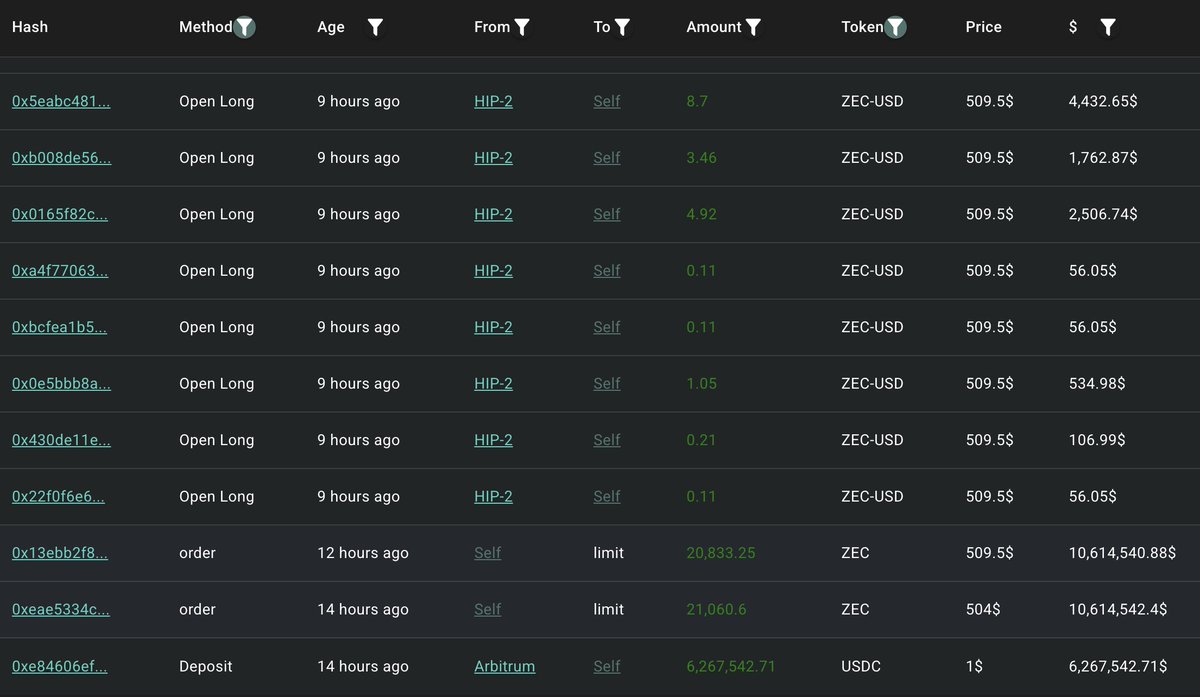This screenshot has width=1200, height=697.
Task: Open transaction hash 0xeae5334c
Action: click(60, 609)
